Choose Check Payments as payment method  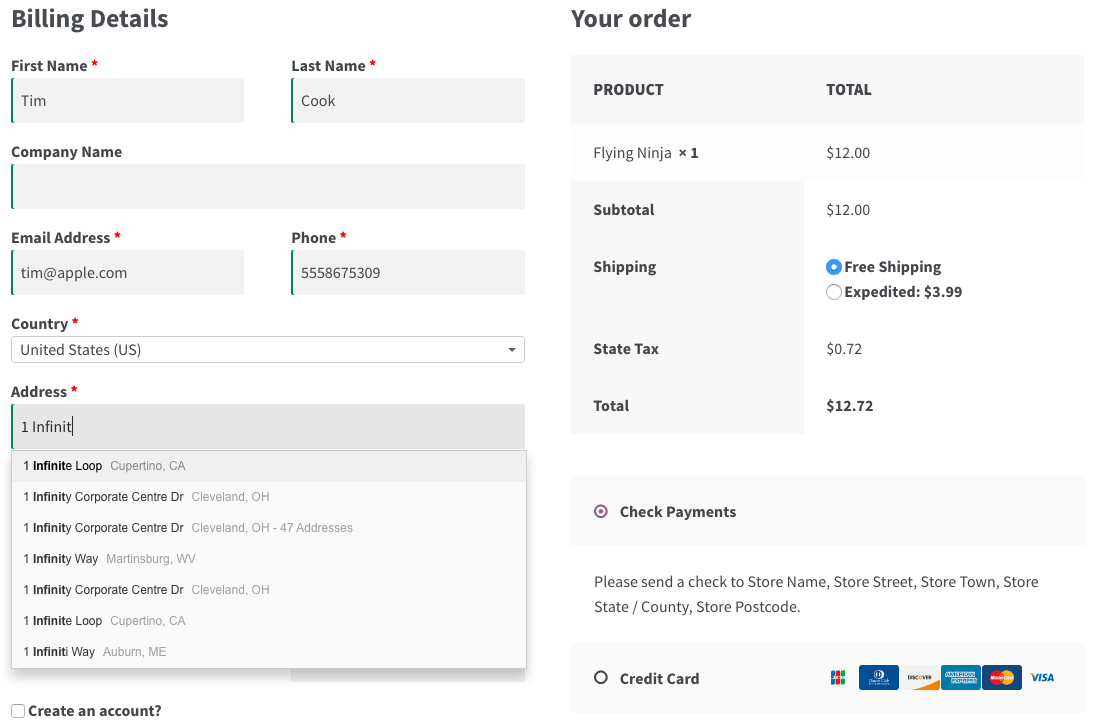[600, 511]
